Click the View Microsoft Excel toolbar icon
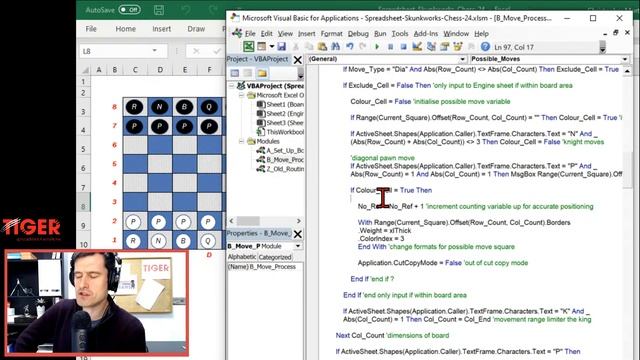The image size is (640, 360). click(x=248, y=47)
